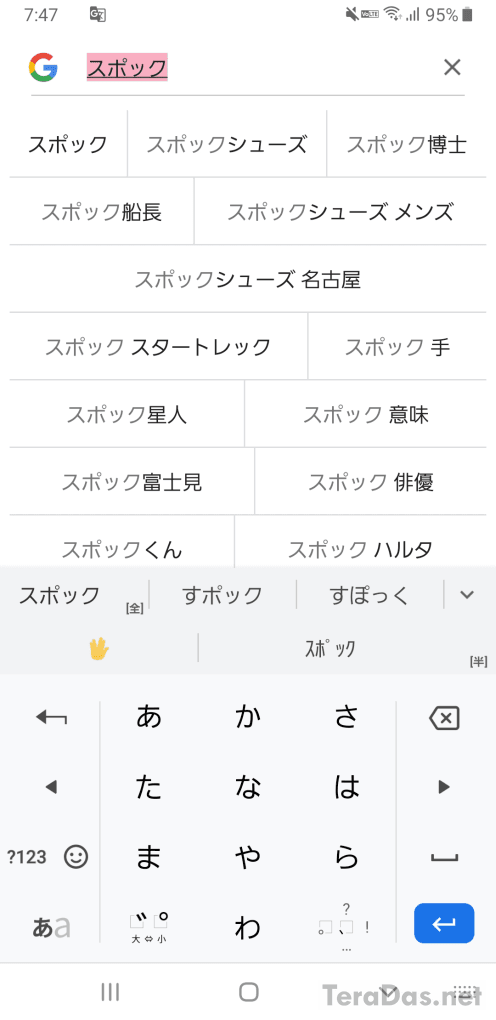496x1020 pixels.
Task: Expand the candidate list chevron
Action: click(467, 594)
